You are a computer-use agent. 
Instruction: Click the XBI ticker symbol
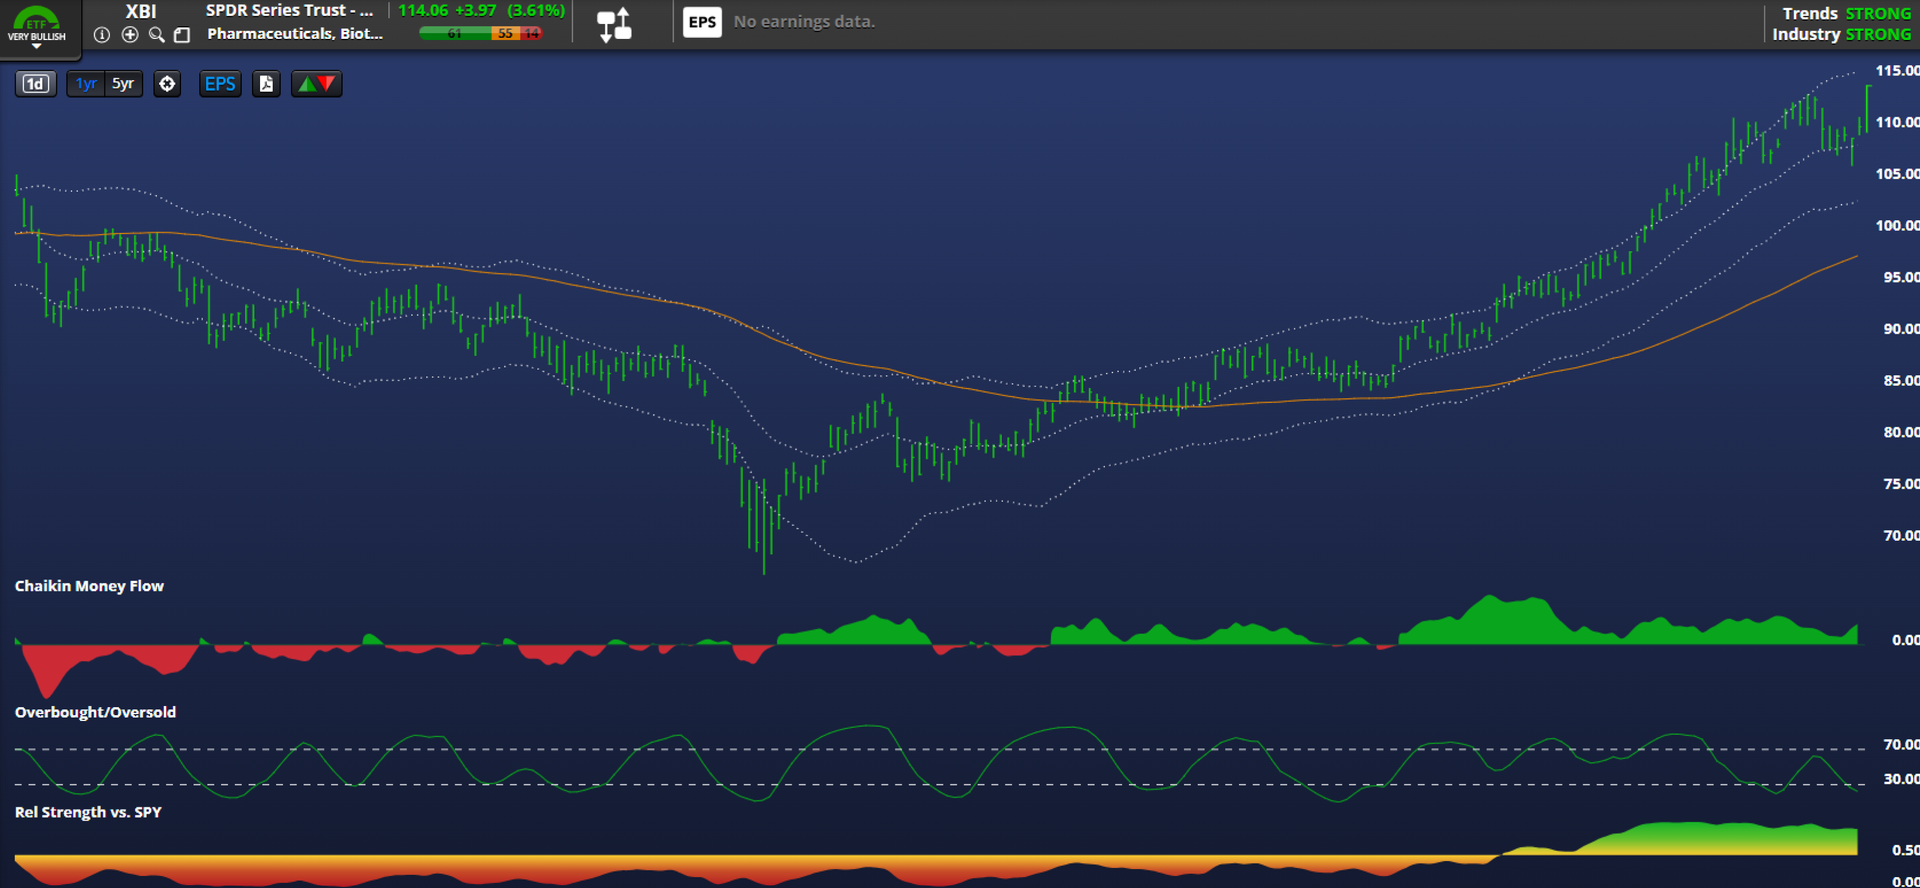coord(141,11)
